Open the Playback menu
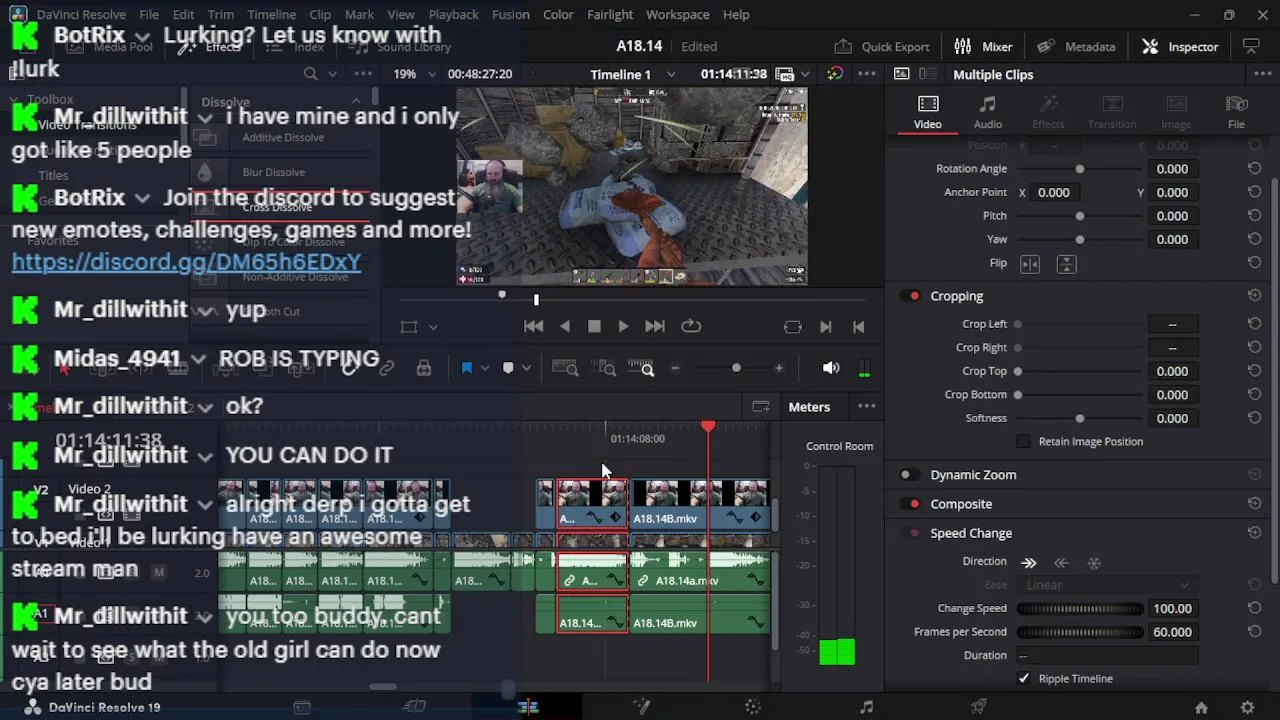The width and height of the screenshot is (1280, 720). (453, 14)
